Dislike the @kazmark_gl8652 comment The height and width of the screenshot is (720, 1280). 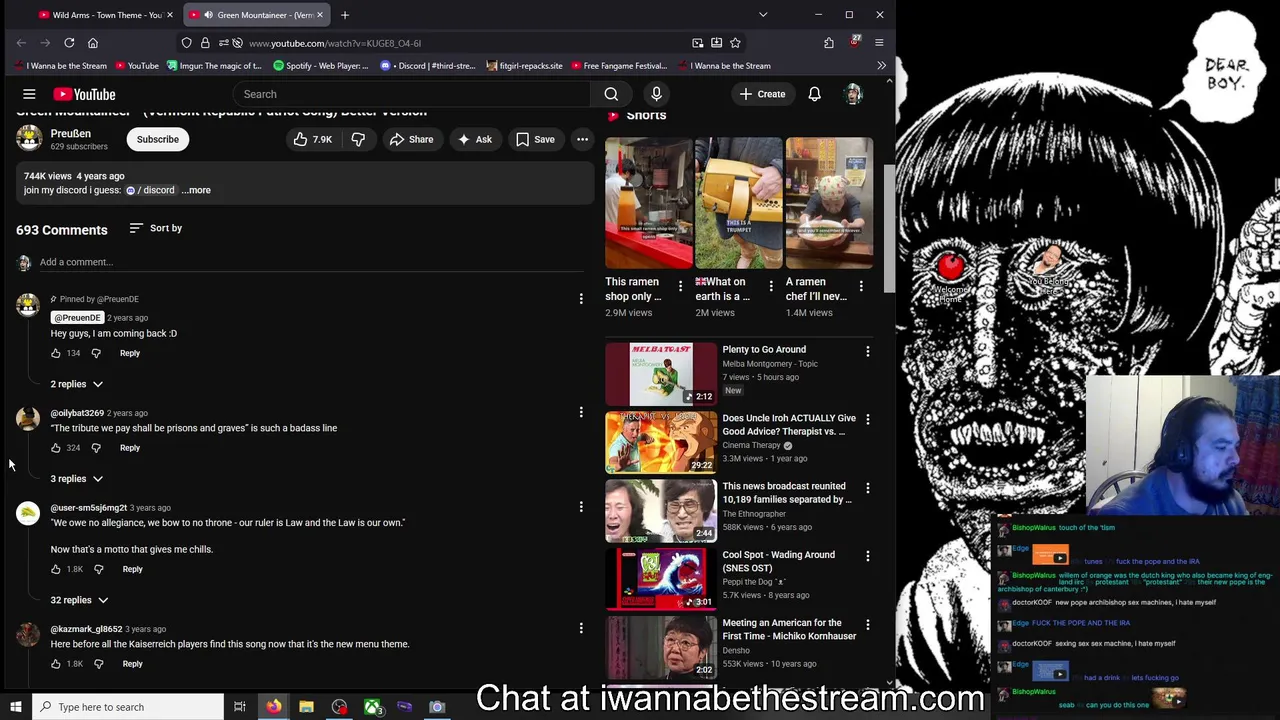98,664
